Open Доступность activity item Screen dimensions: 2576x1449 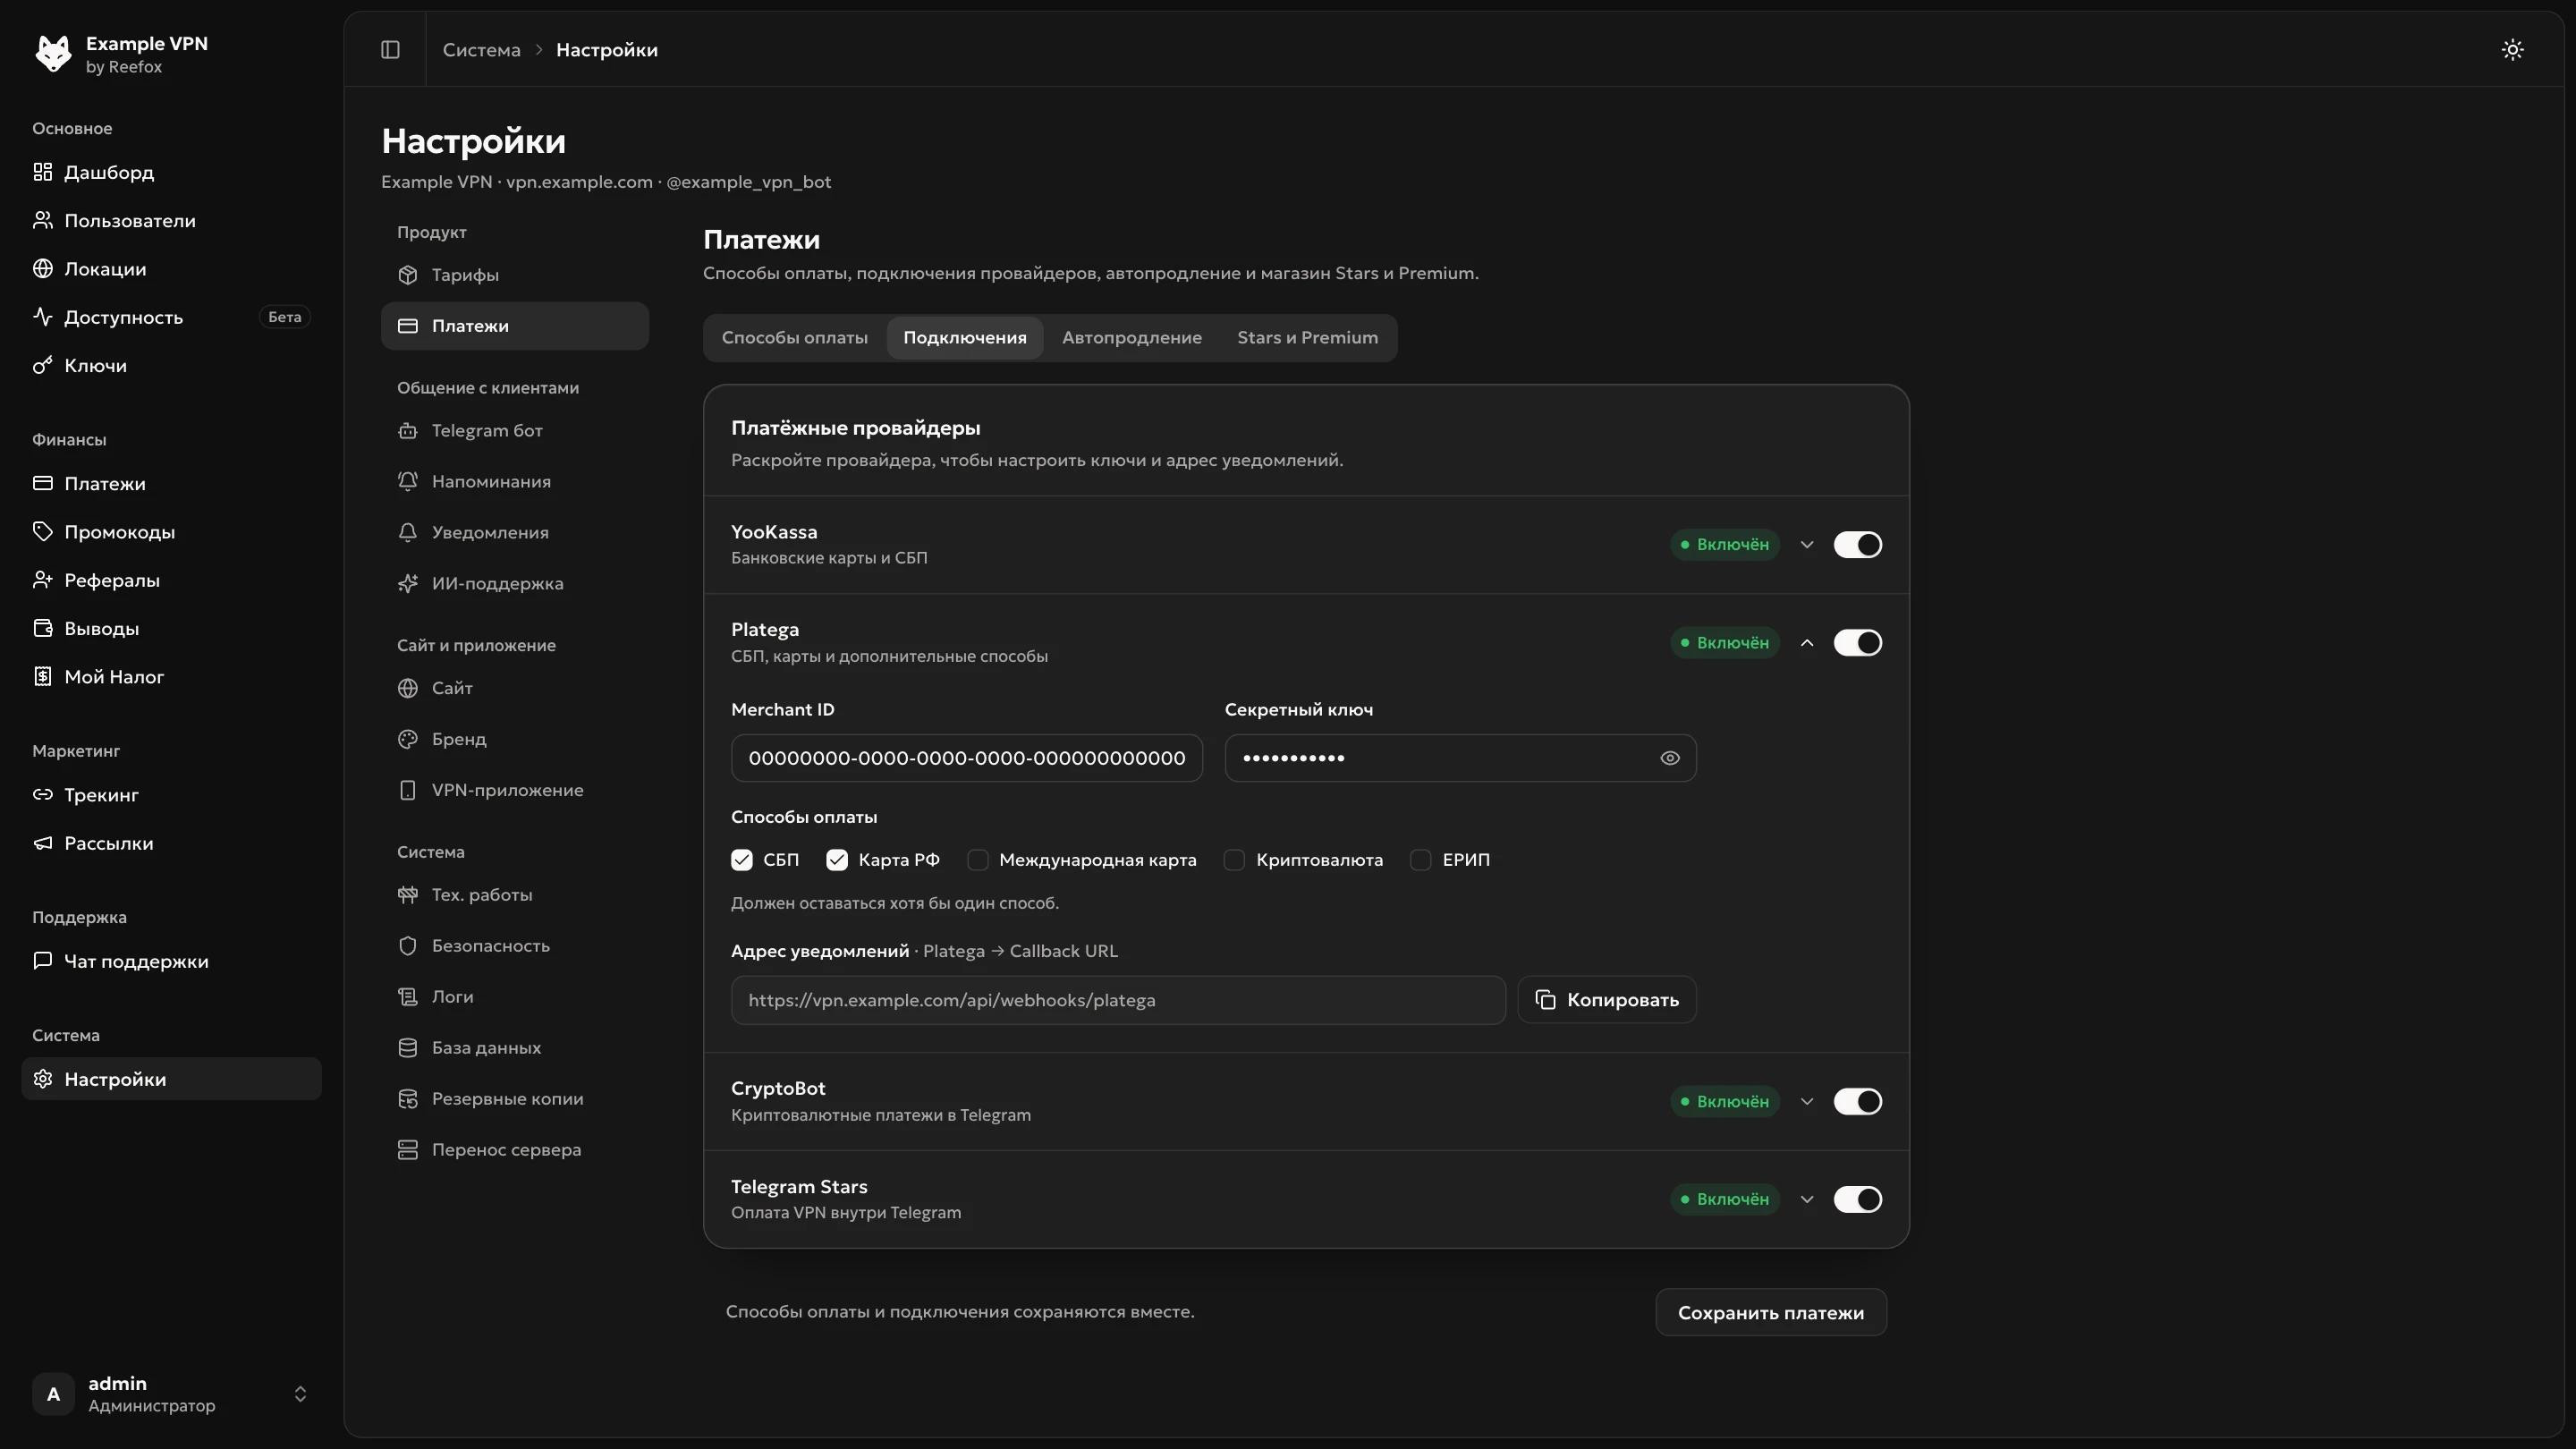[171, 317]
